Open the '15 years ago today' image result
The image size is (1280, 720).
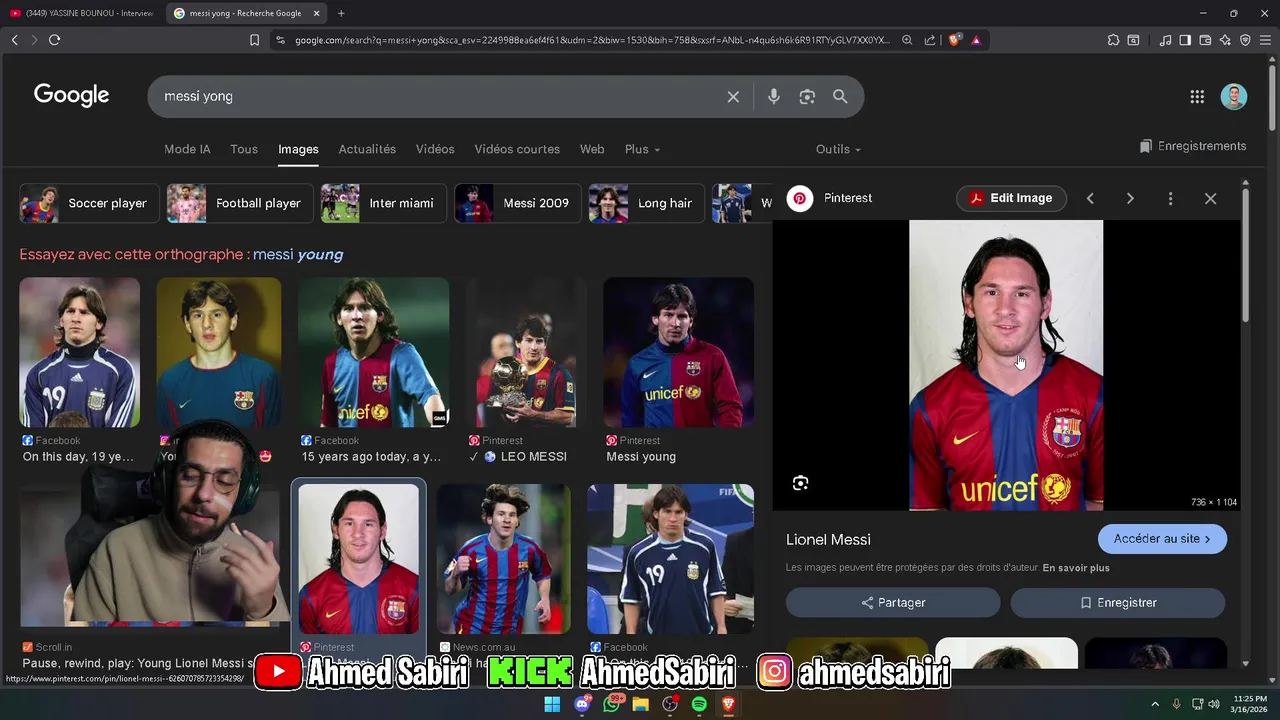pyautogui.click(x=373, y=352)
